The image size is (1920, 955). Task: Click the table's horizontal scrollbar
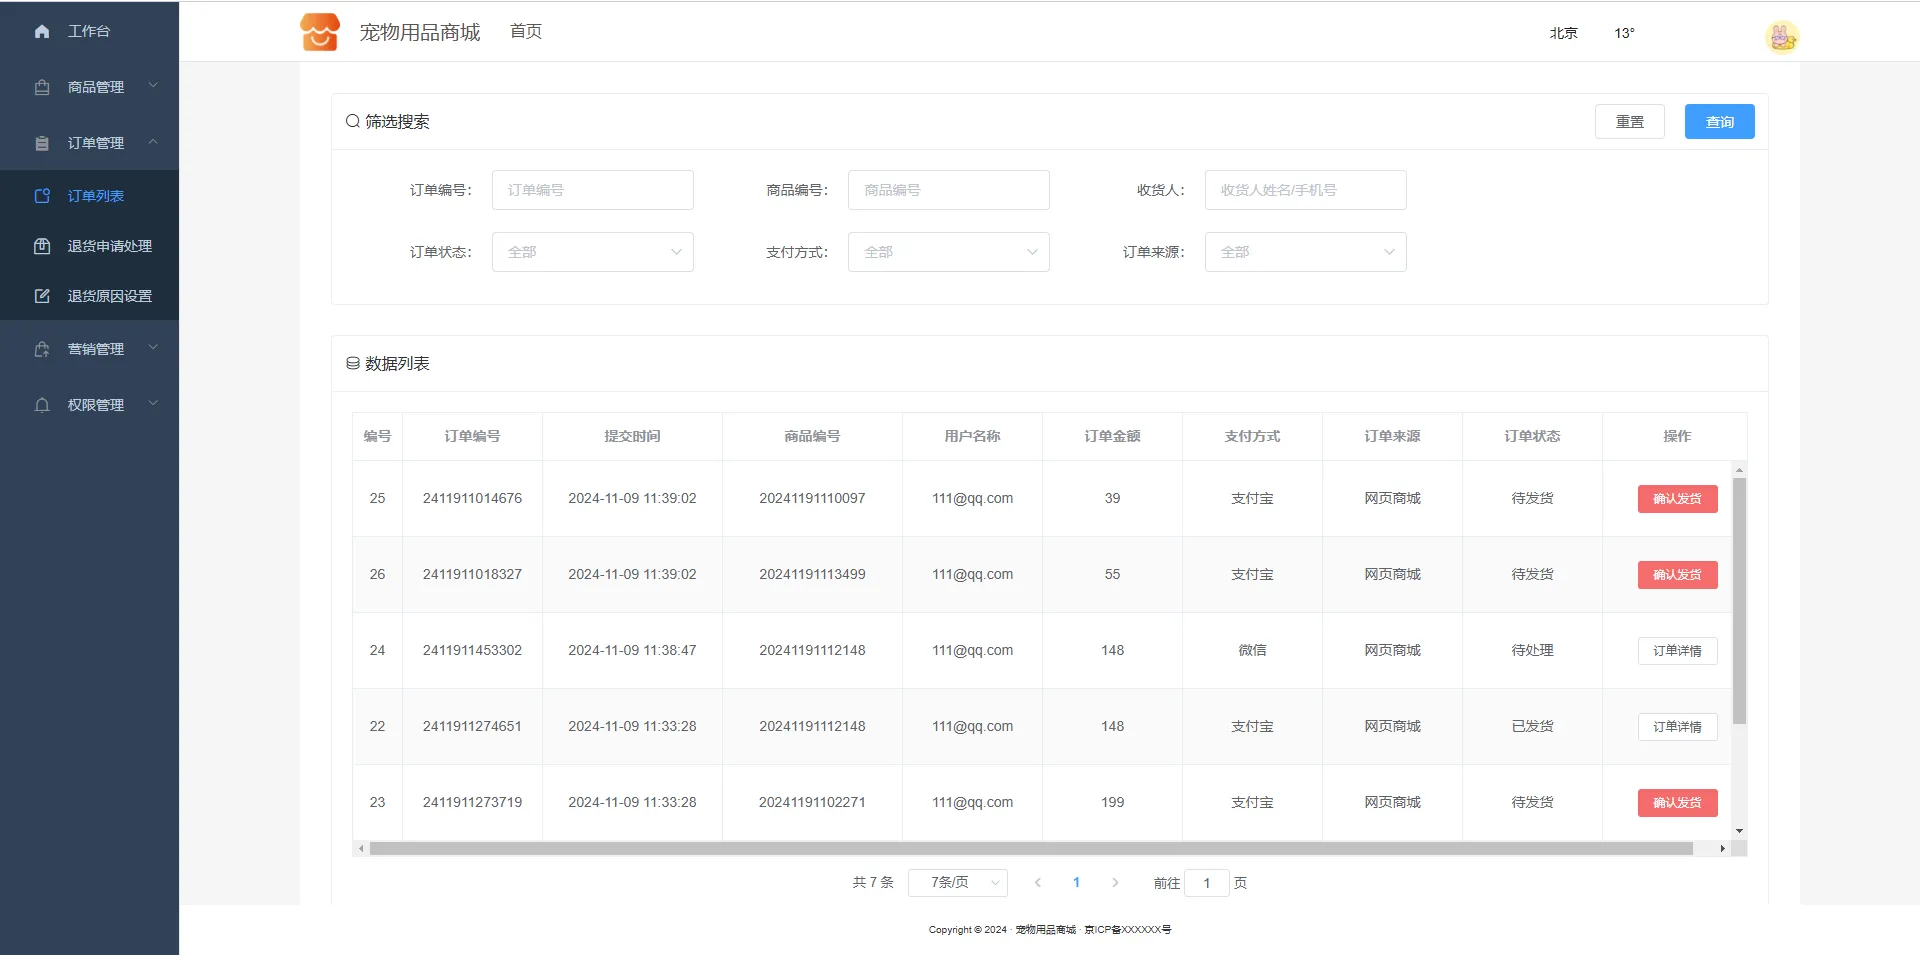click(x=1030, y=849)
